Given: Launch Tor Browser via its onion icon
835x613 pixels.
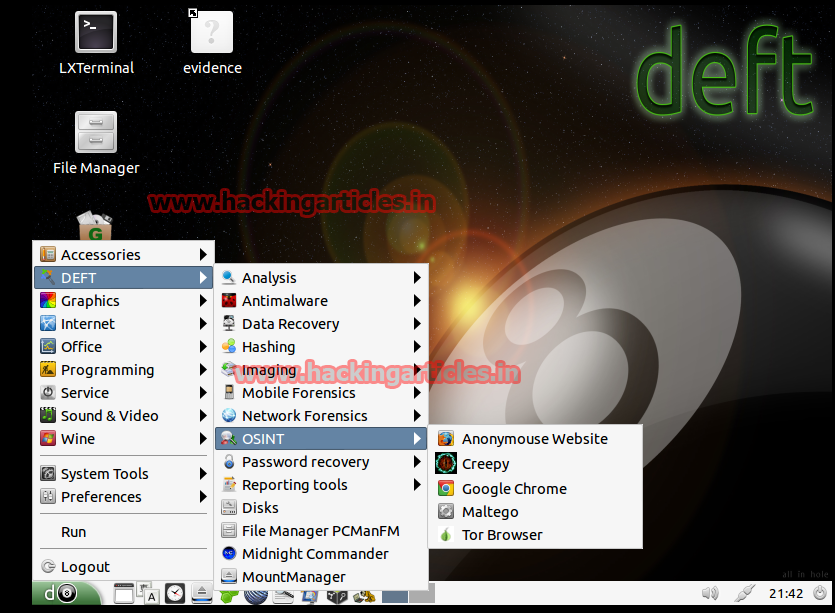Looking at the screenshot, I should [x=446, y=534].
